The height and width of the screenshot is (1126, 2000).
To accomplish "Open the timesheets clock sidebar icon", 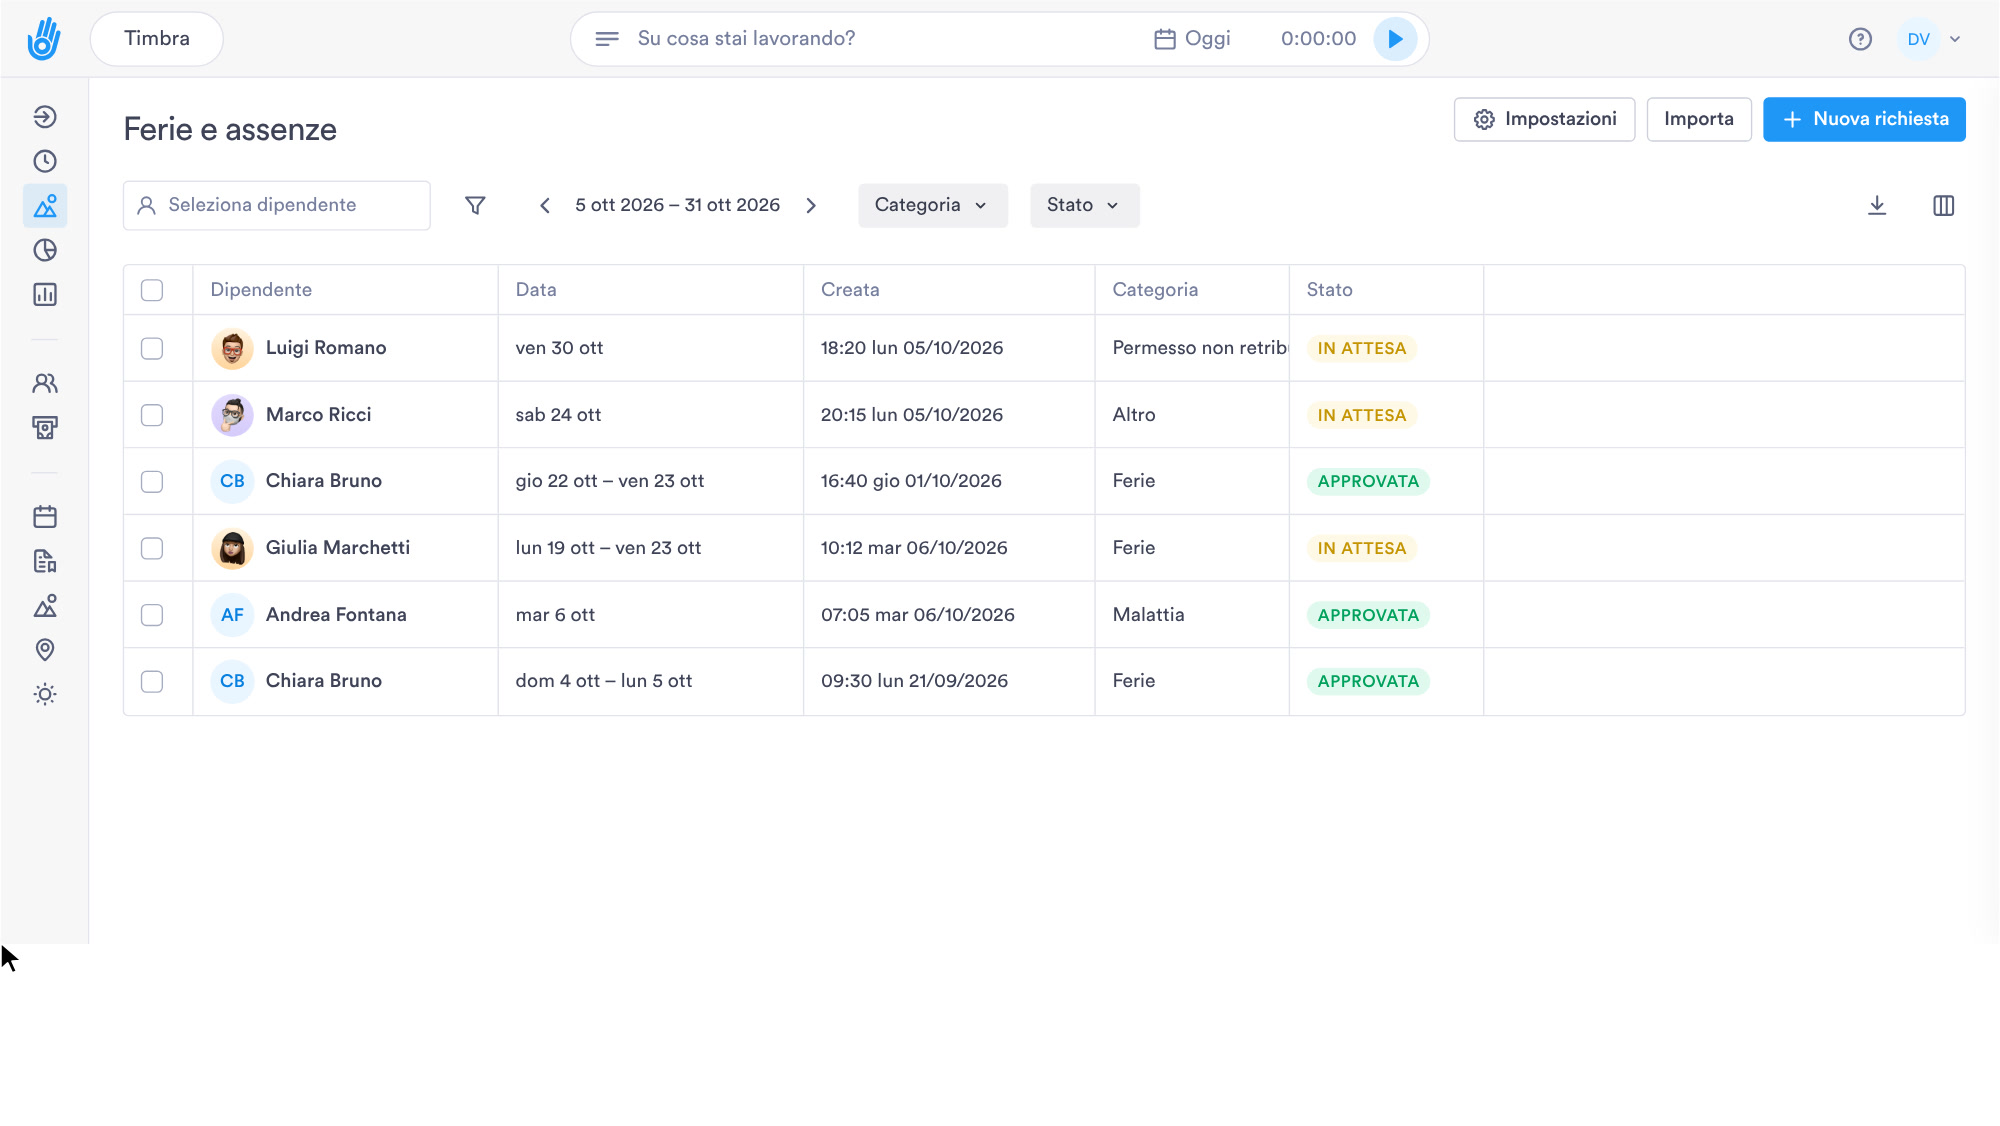I will point(45,161).
